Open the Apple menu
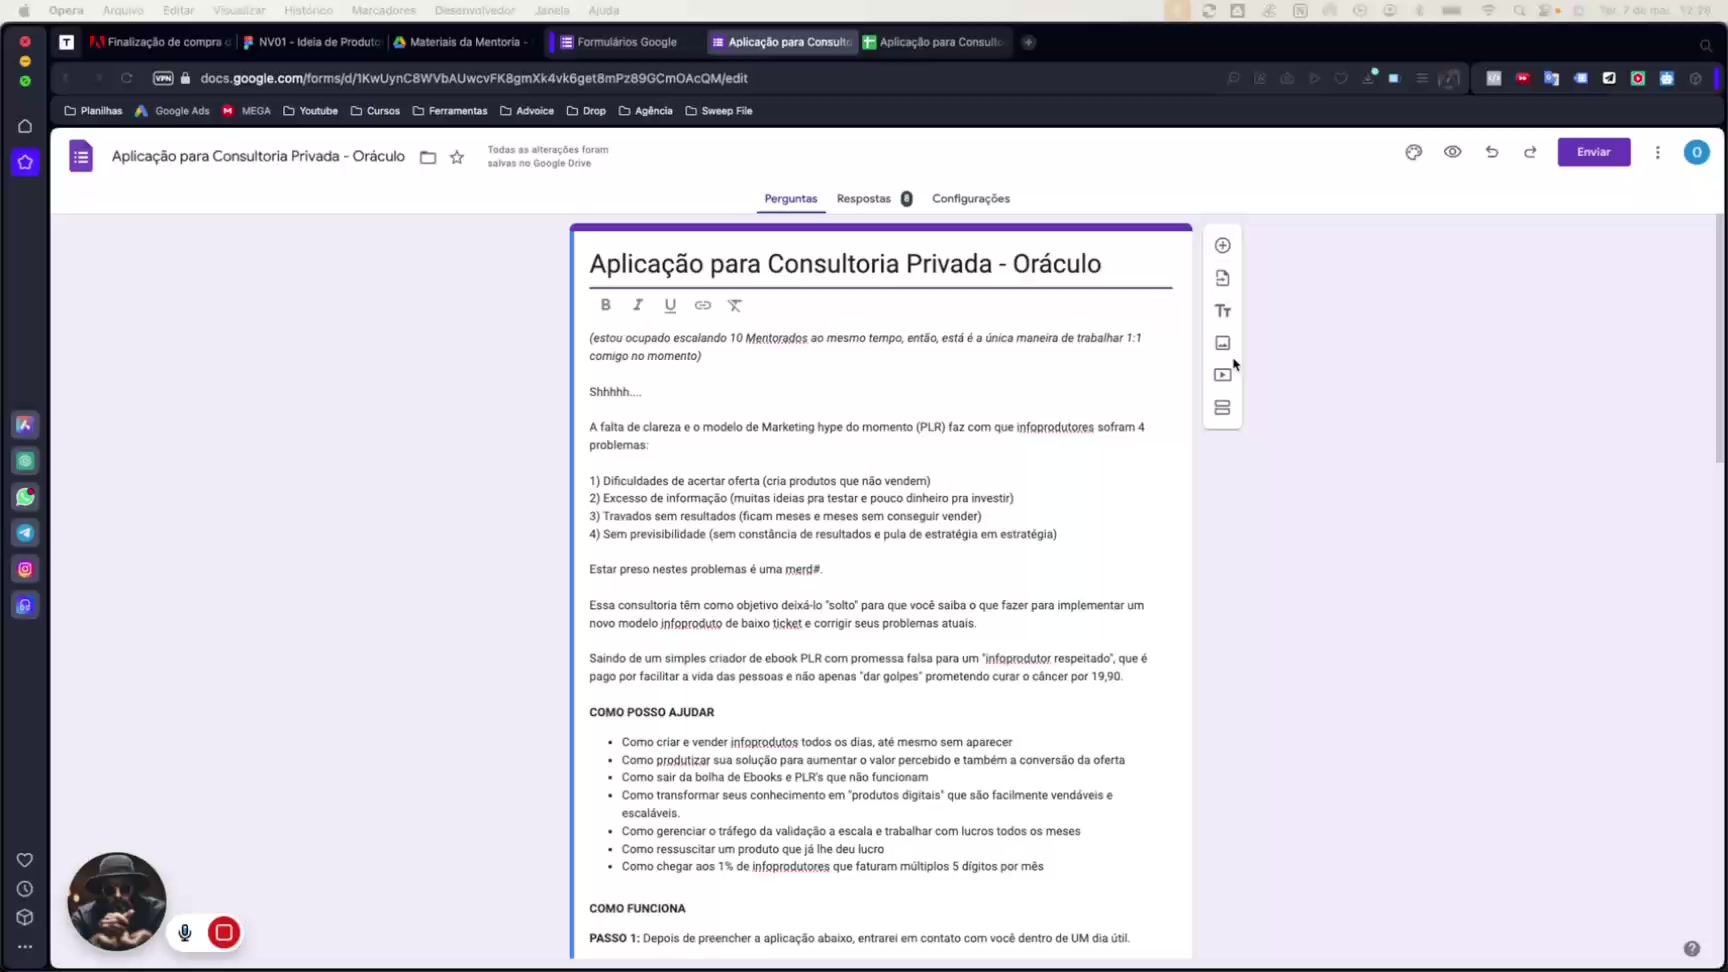Screen dimensions: 1728x972 23,10
